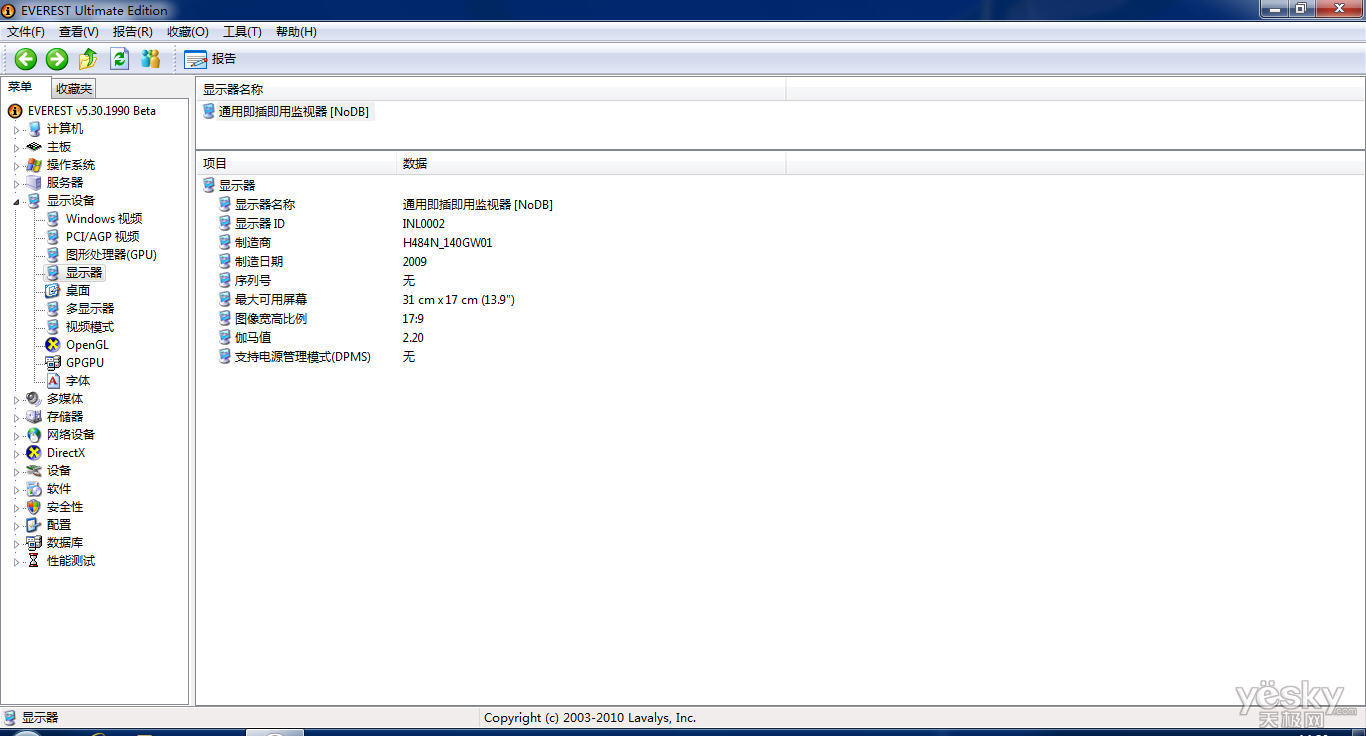Open Windows 视频 tree item
Viewport: 1366px width, 736px height.
coord(104,219)
